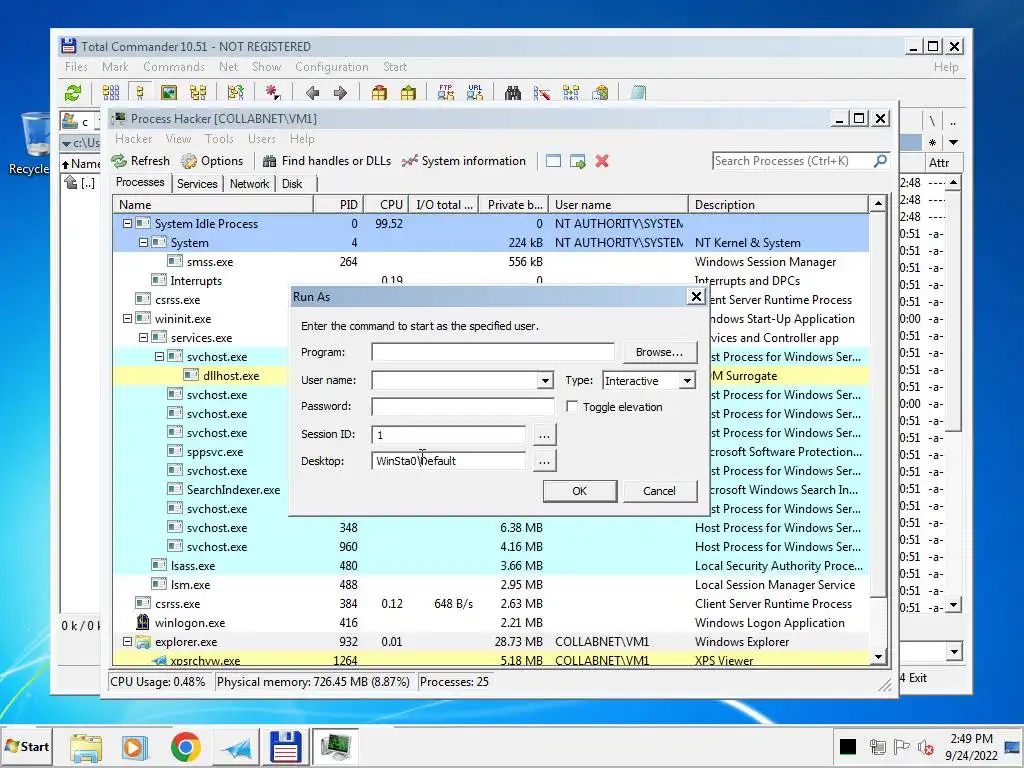Click Total Commander reread source (green arrows) icon
The width and height of the screenshot is (1024, 768).
point(73,93)
